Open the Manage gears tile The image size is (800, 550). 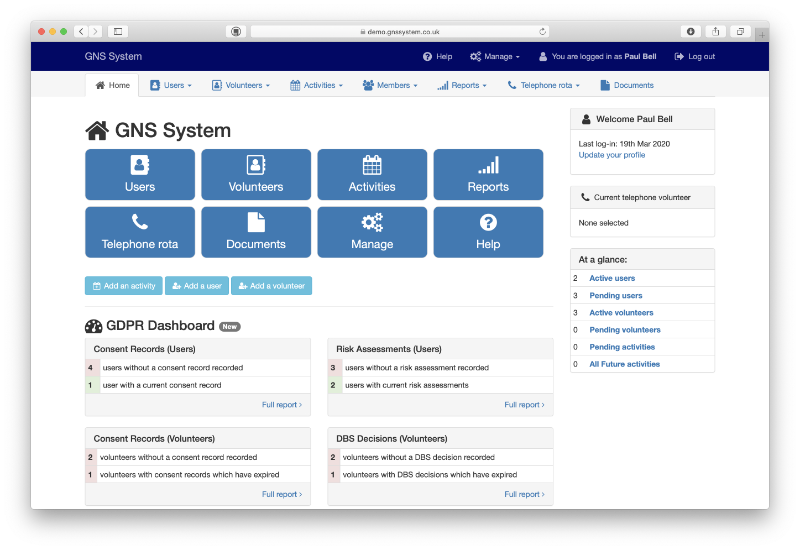click(x=372, y=232)
